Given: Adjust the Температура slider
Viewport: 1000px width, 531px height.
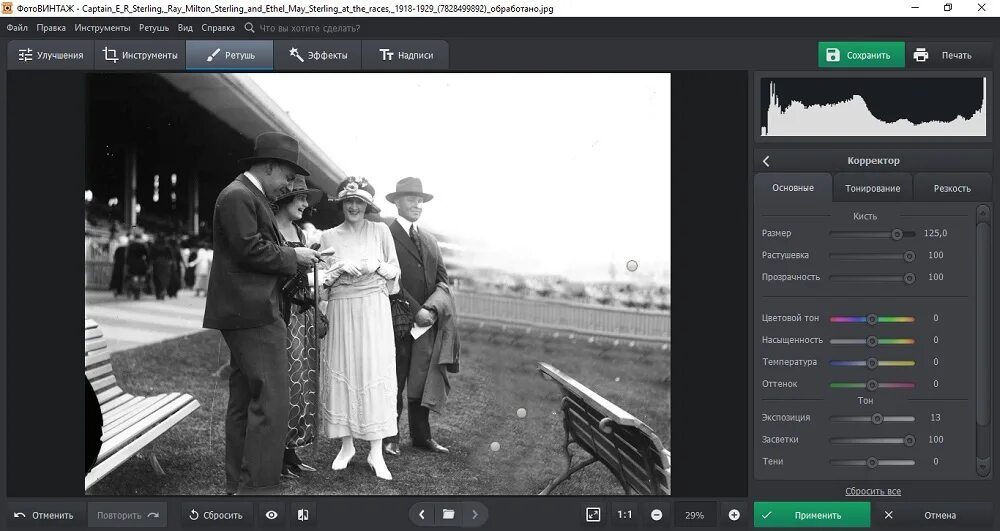Looking at the screenshot, I should pos(872,363).
